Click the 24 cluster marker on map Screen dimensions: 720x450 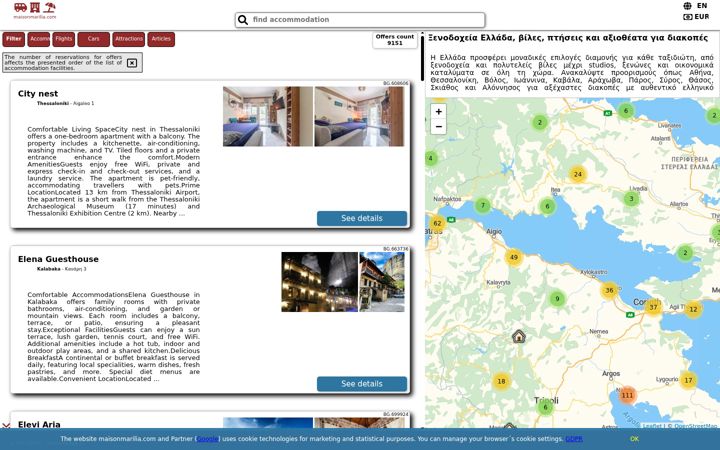tap(578, 174)
